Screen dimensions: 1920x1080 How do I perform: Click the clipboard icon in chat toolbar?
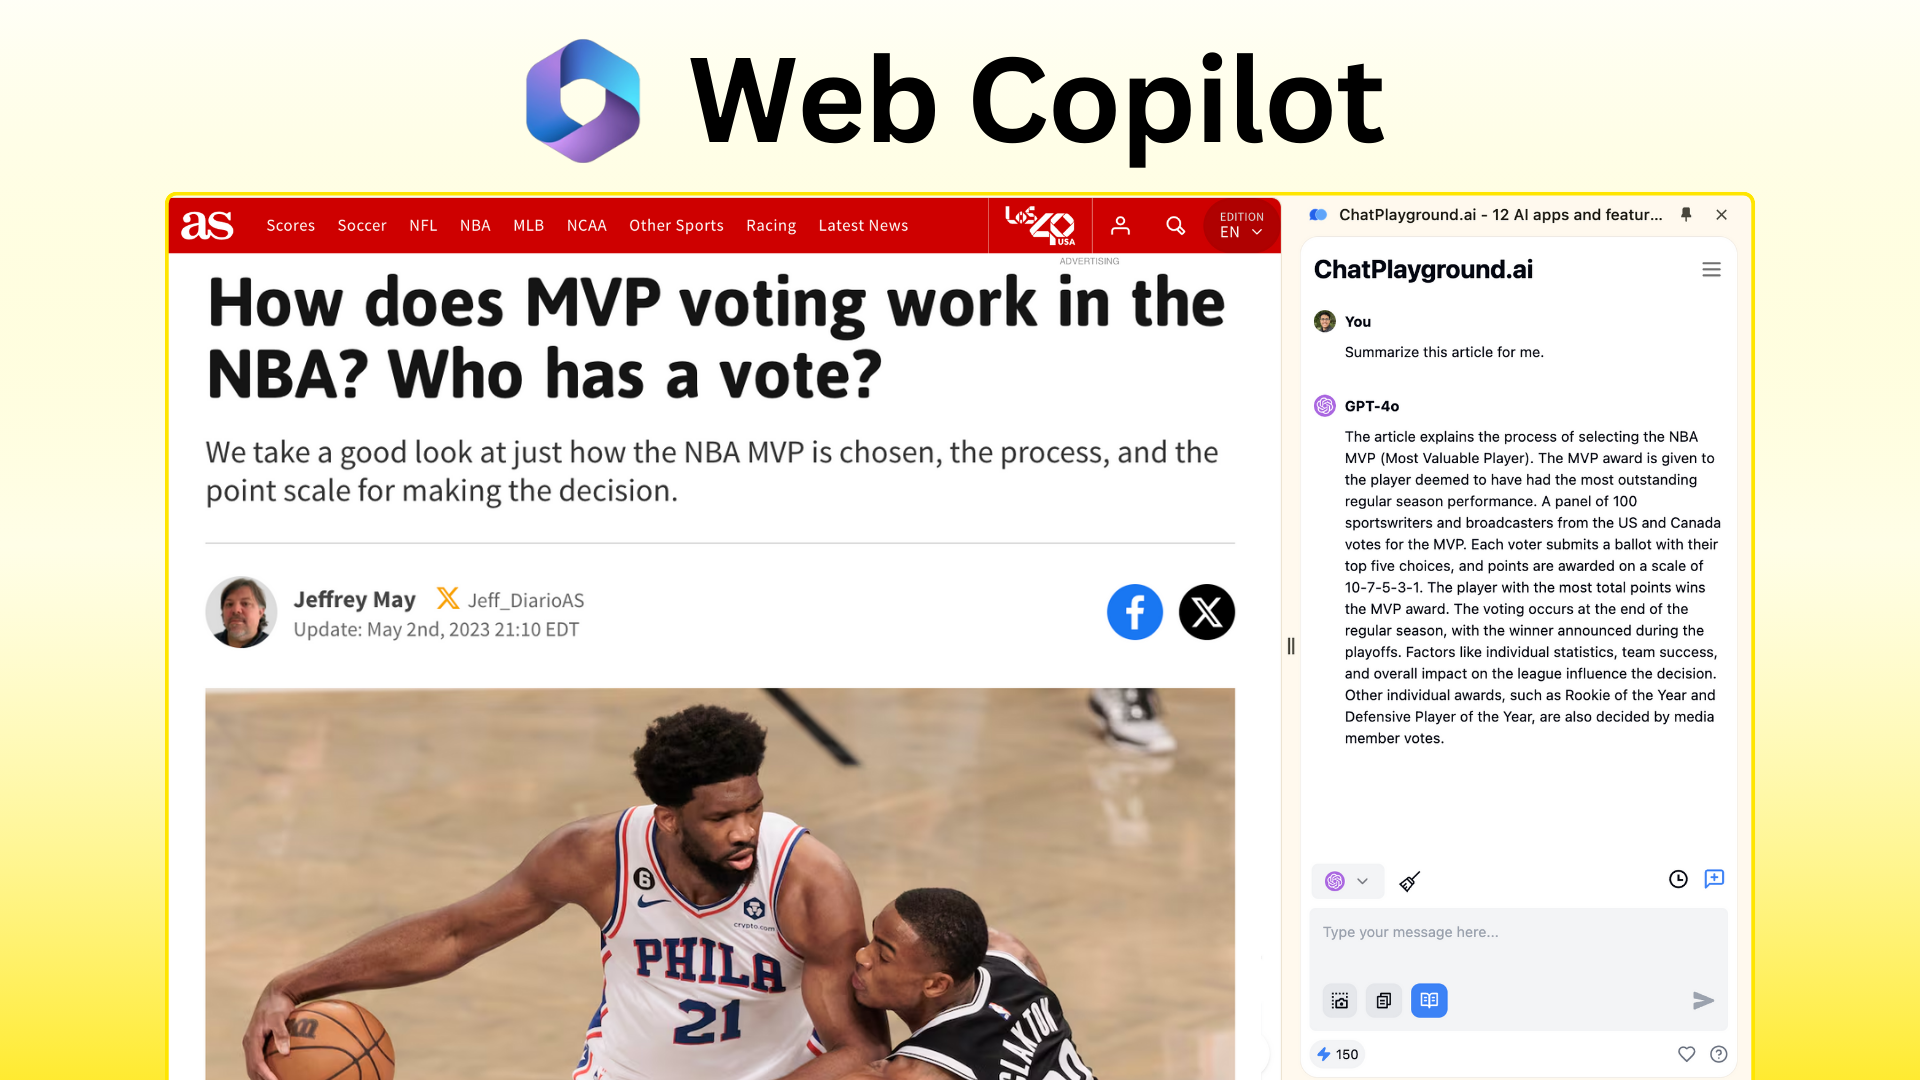point(1383,1000)
